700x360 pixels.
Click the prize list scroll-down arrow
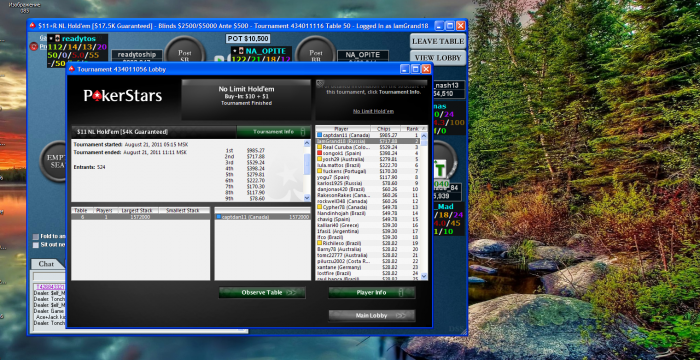[x=307, y=198]
